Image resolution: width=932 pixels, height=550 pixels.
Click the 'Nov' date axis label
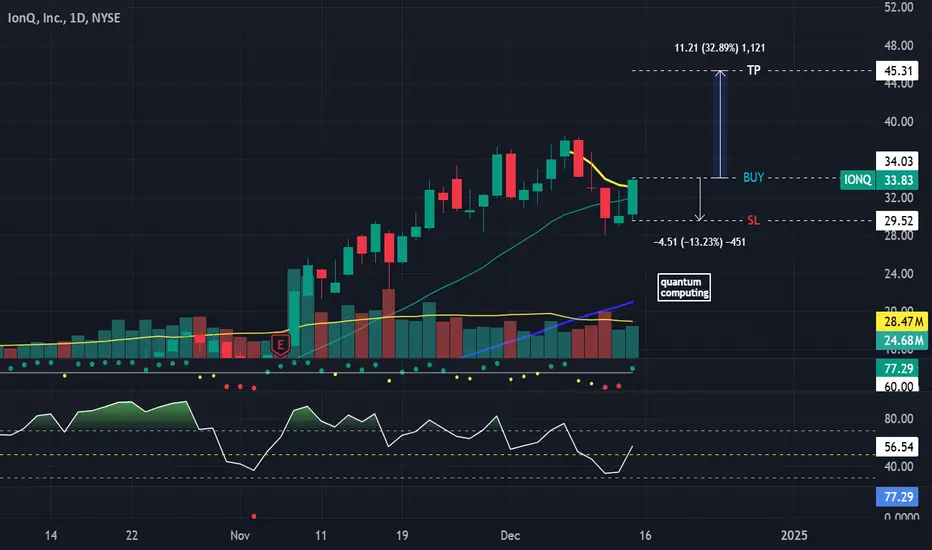click(240, 535)
